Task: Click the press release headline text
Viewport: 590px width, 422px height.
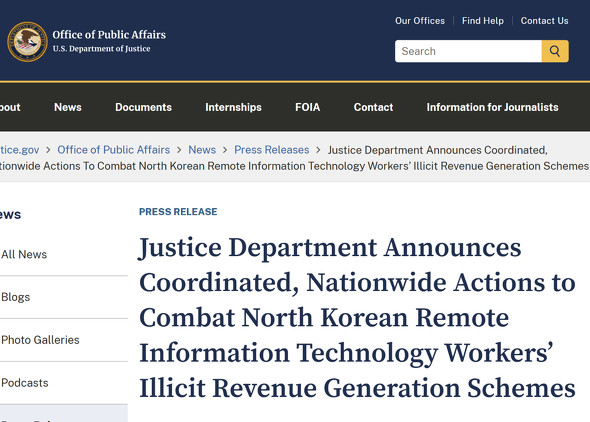Action: click(357, 317)
